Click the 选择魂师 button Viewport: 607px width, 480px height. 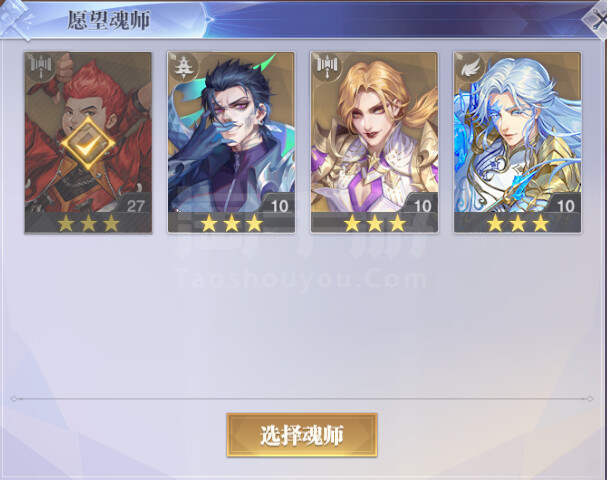pyautogui.click(x=302, y=435)
